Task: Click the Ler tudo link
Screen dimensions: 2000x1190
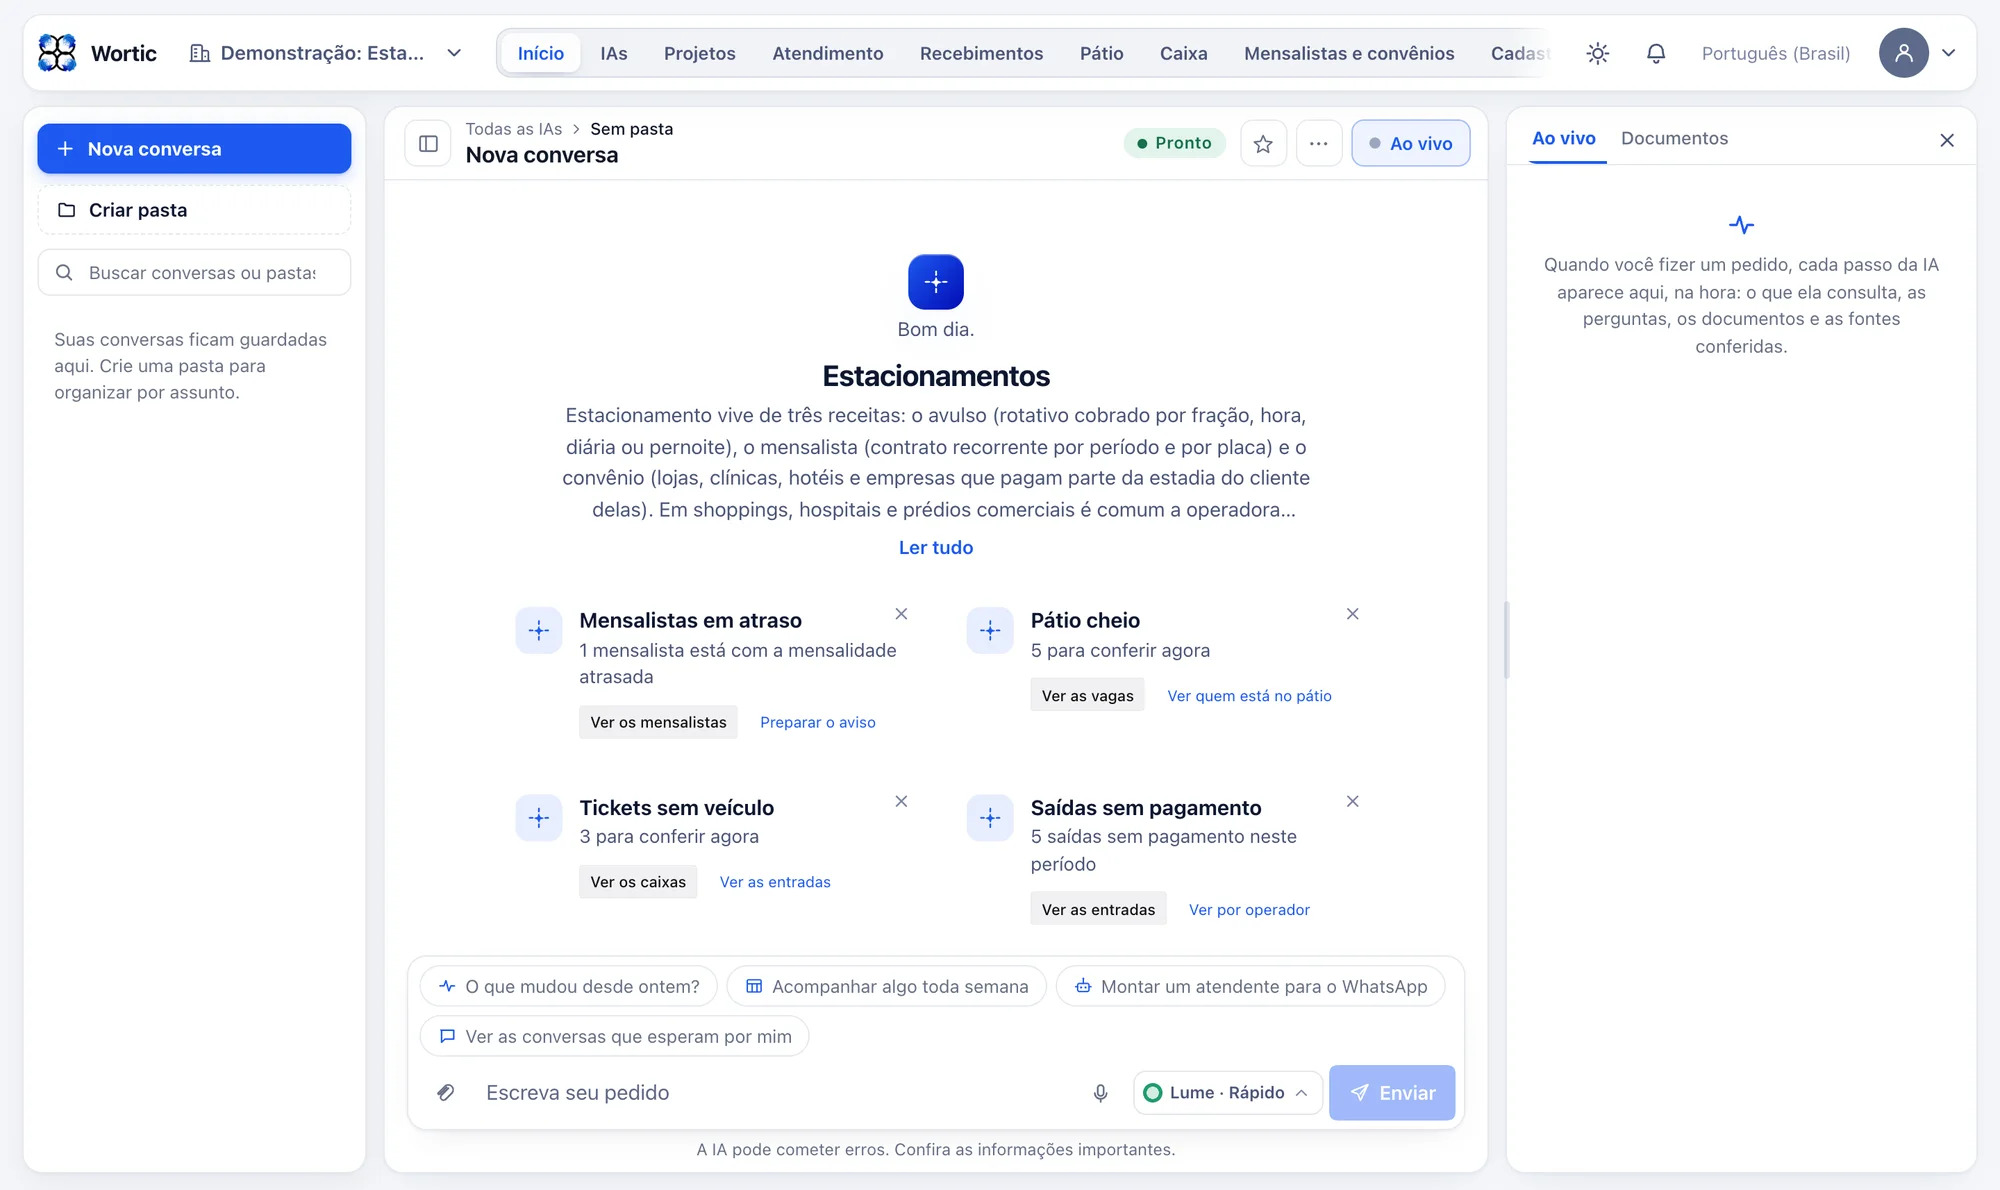Action: (936, 547)
